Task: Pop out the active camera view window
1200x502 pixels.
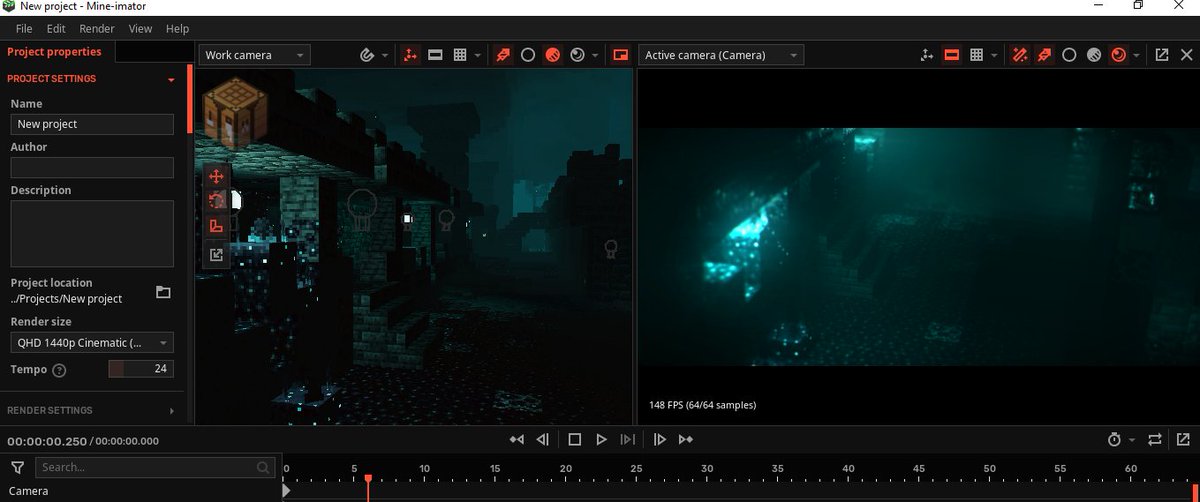Action: click(1162, 55)
